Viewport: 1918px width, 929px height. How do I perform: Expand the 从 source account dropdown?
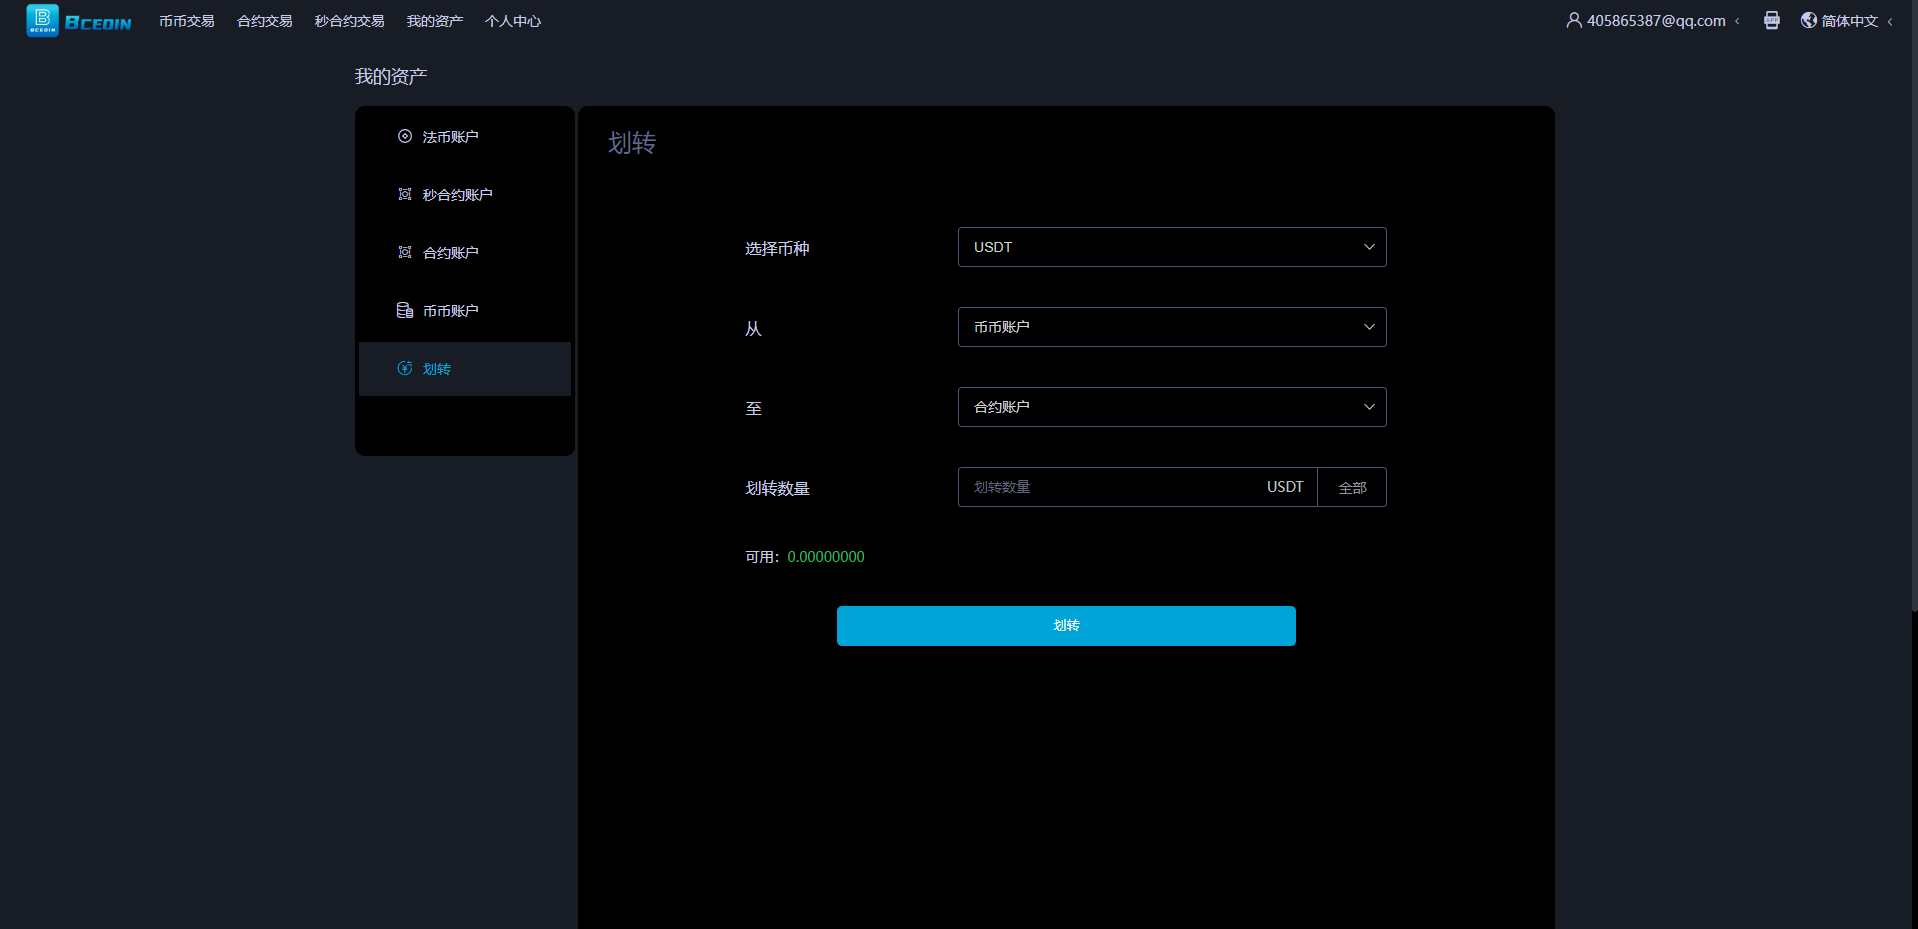click(x=1171, y=327)
